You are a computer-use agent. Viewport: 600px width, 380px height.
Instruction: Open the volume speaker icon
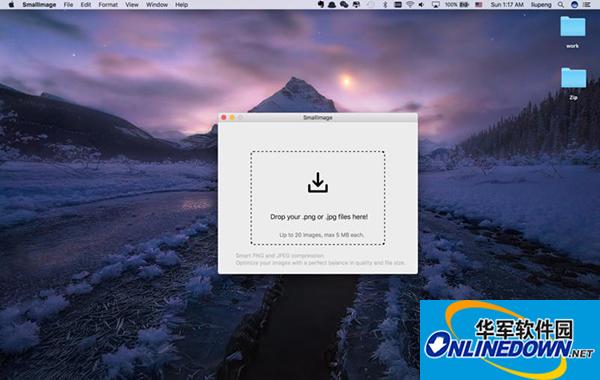pos(421,5)
